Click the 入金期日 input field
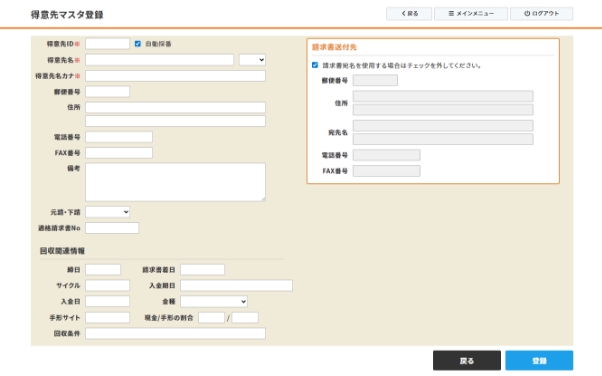The width and height of the screenshot is (602, 376). (x=236, y=285)
